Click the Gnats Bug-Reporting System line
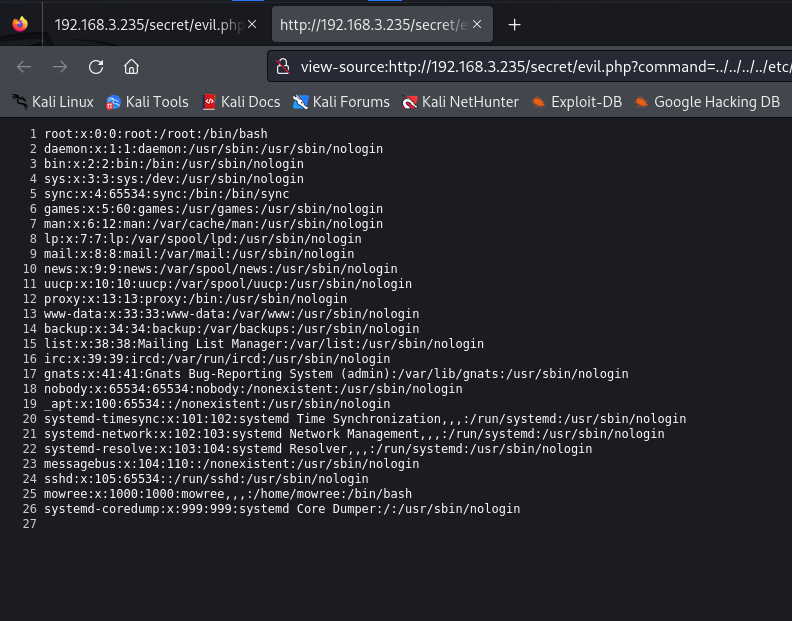This screenshot has height=621, width=792. click(336, 374)
